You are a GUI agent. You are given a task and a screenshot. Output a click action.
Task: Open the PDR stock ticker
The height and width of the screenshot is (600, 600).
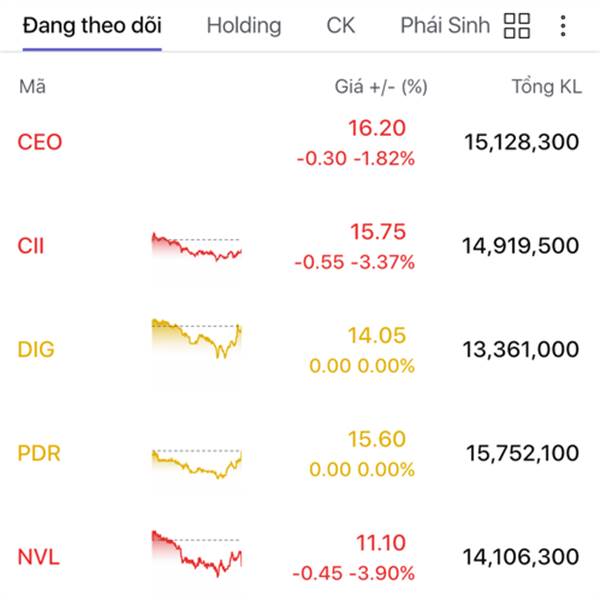pyautogui.click(x=39, y=454)
